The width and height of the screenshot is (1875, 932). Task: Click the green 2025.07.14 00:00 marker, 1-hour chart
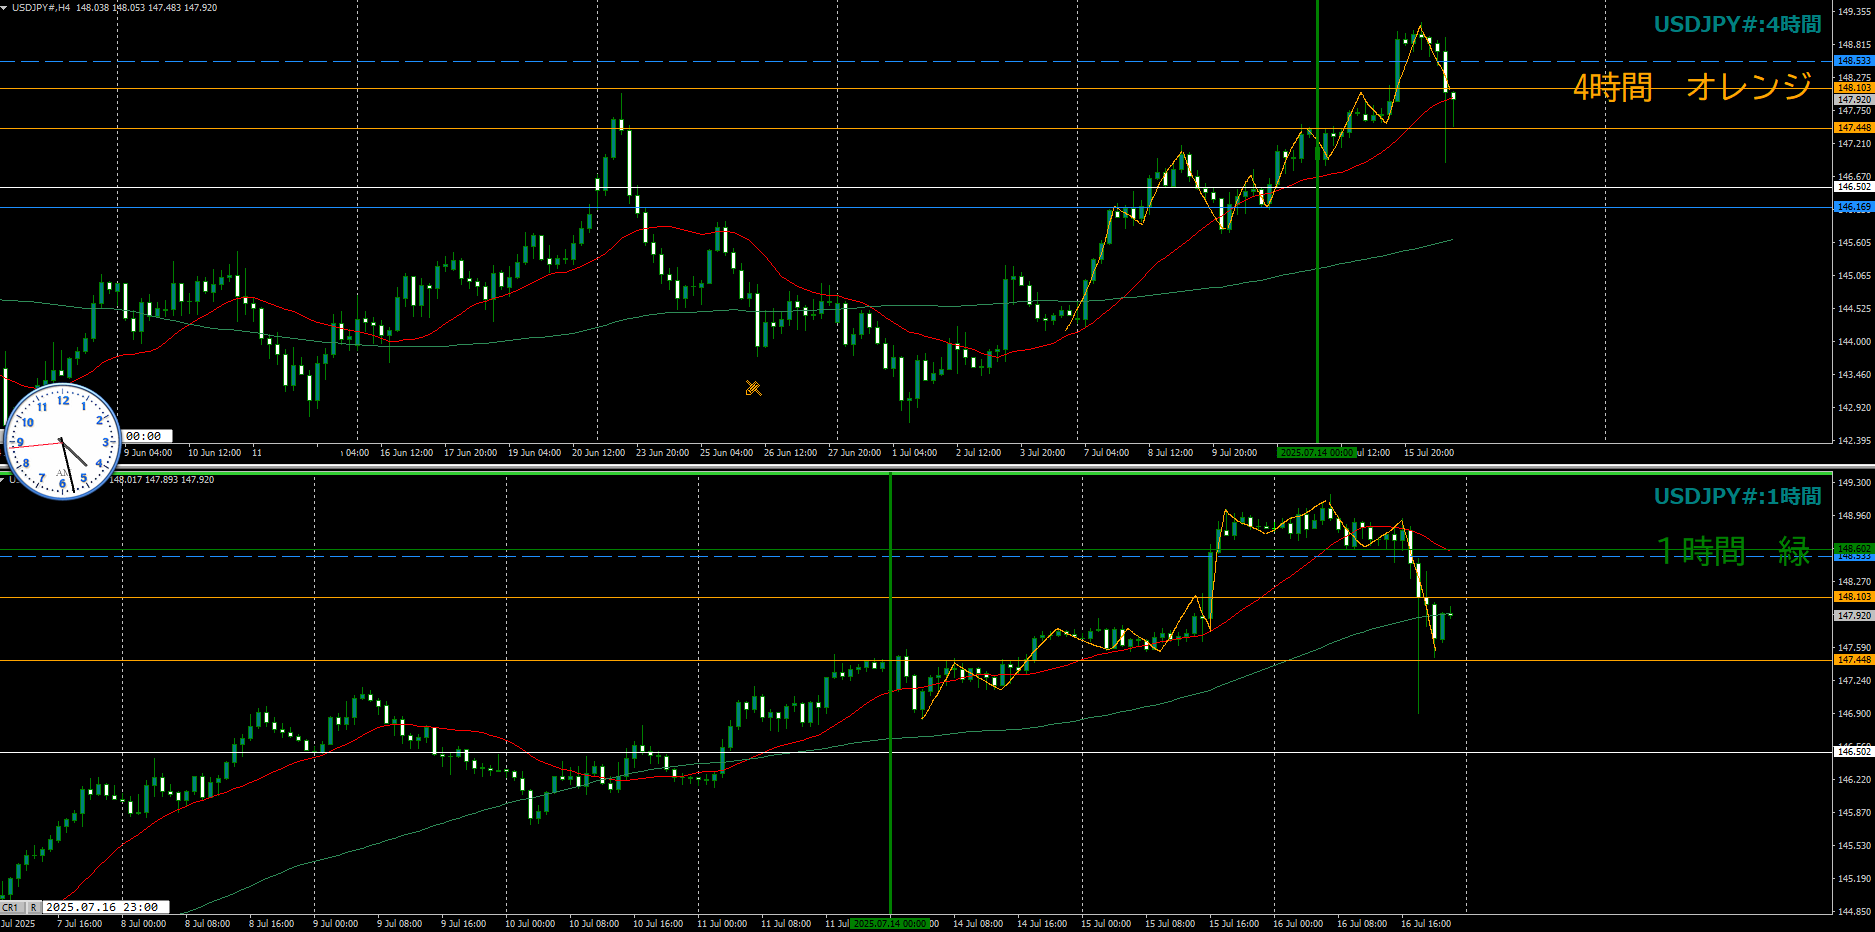(889, 924)
